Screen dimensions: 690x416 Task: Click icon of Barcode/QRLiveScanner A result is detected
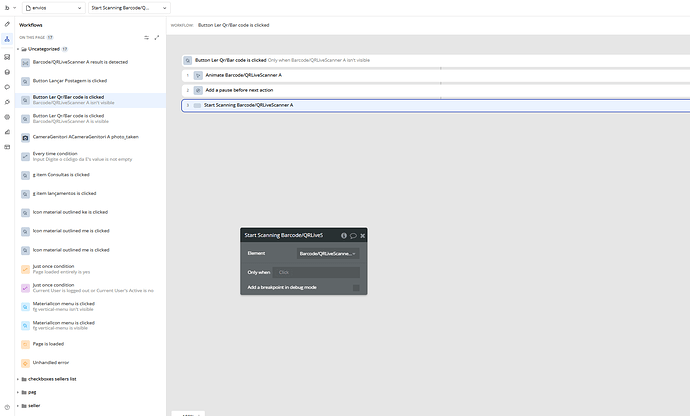point(26,63)
